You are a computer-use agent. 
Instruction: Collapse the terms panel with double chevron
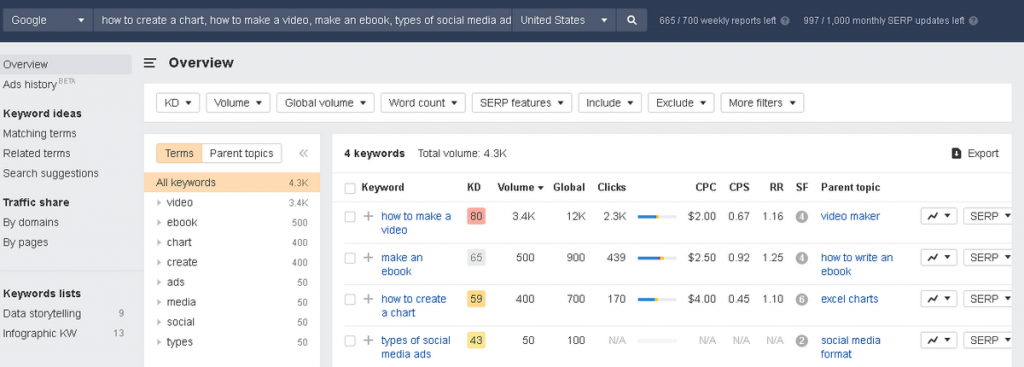(x=303, y=153)
